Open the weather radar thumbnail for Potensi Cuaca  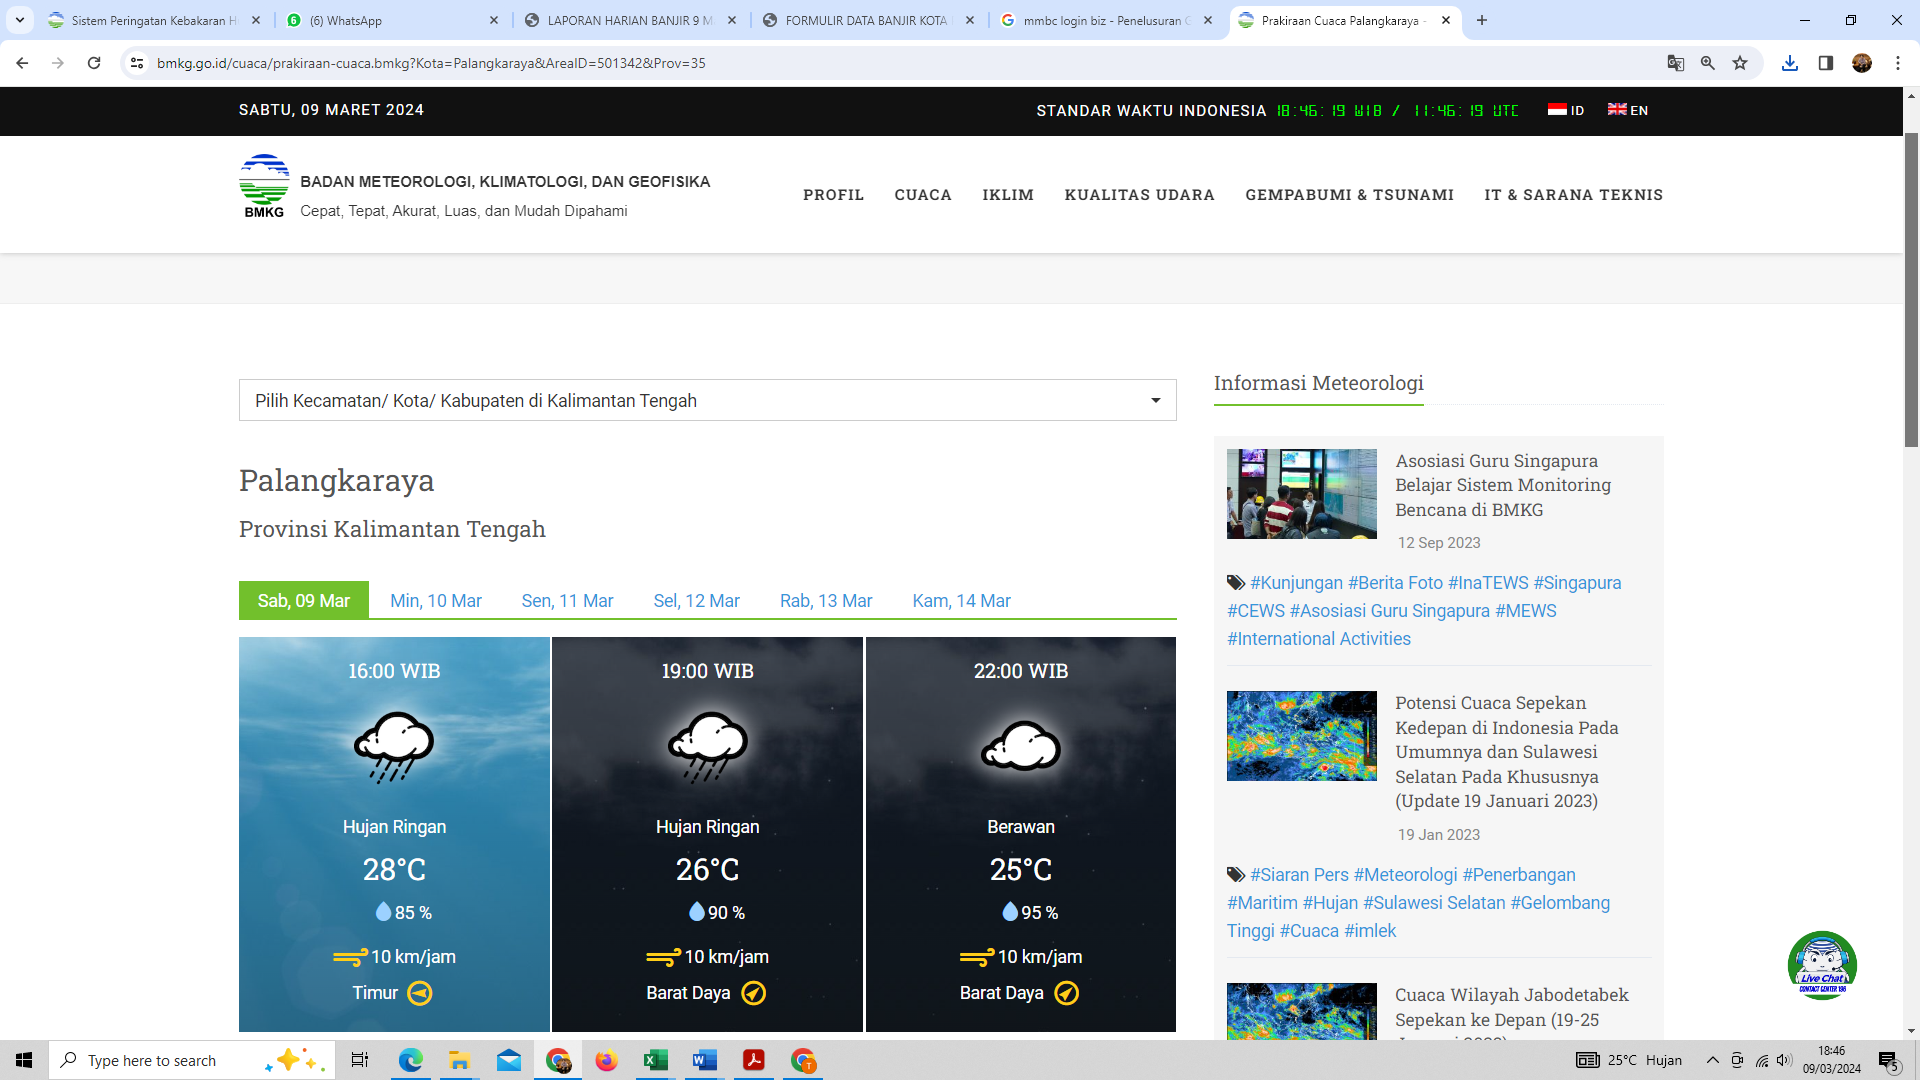(x=1301, y=736)
